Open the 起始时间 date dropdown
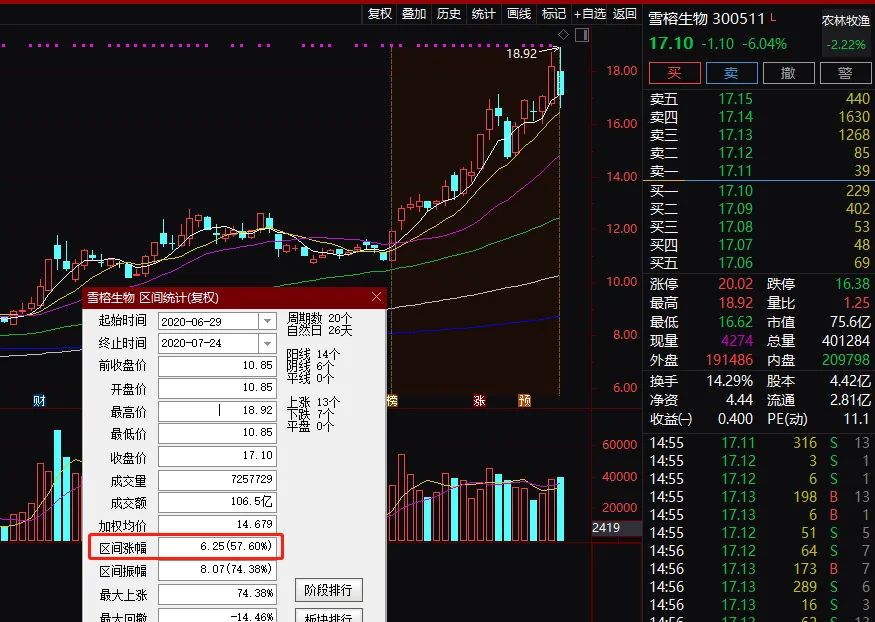Image resolution: width=875 pixels, height=622 pixels. [267, 321]
